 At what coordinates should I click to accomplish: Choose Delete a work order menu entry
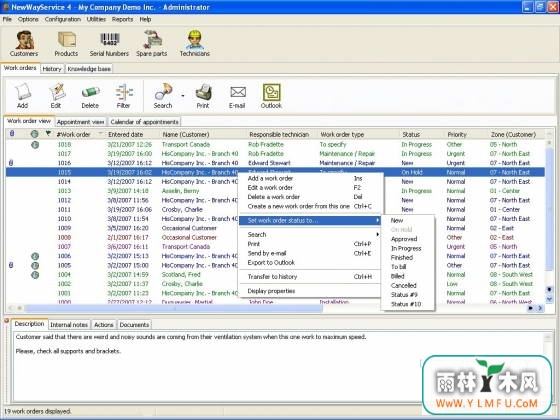pyautogui.click(x=310, y=197)
